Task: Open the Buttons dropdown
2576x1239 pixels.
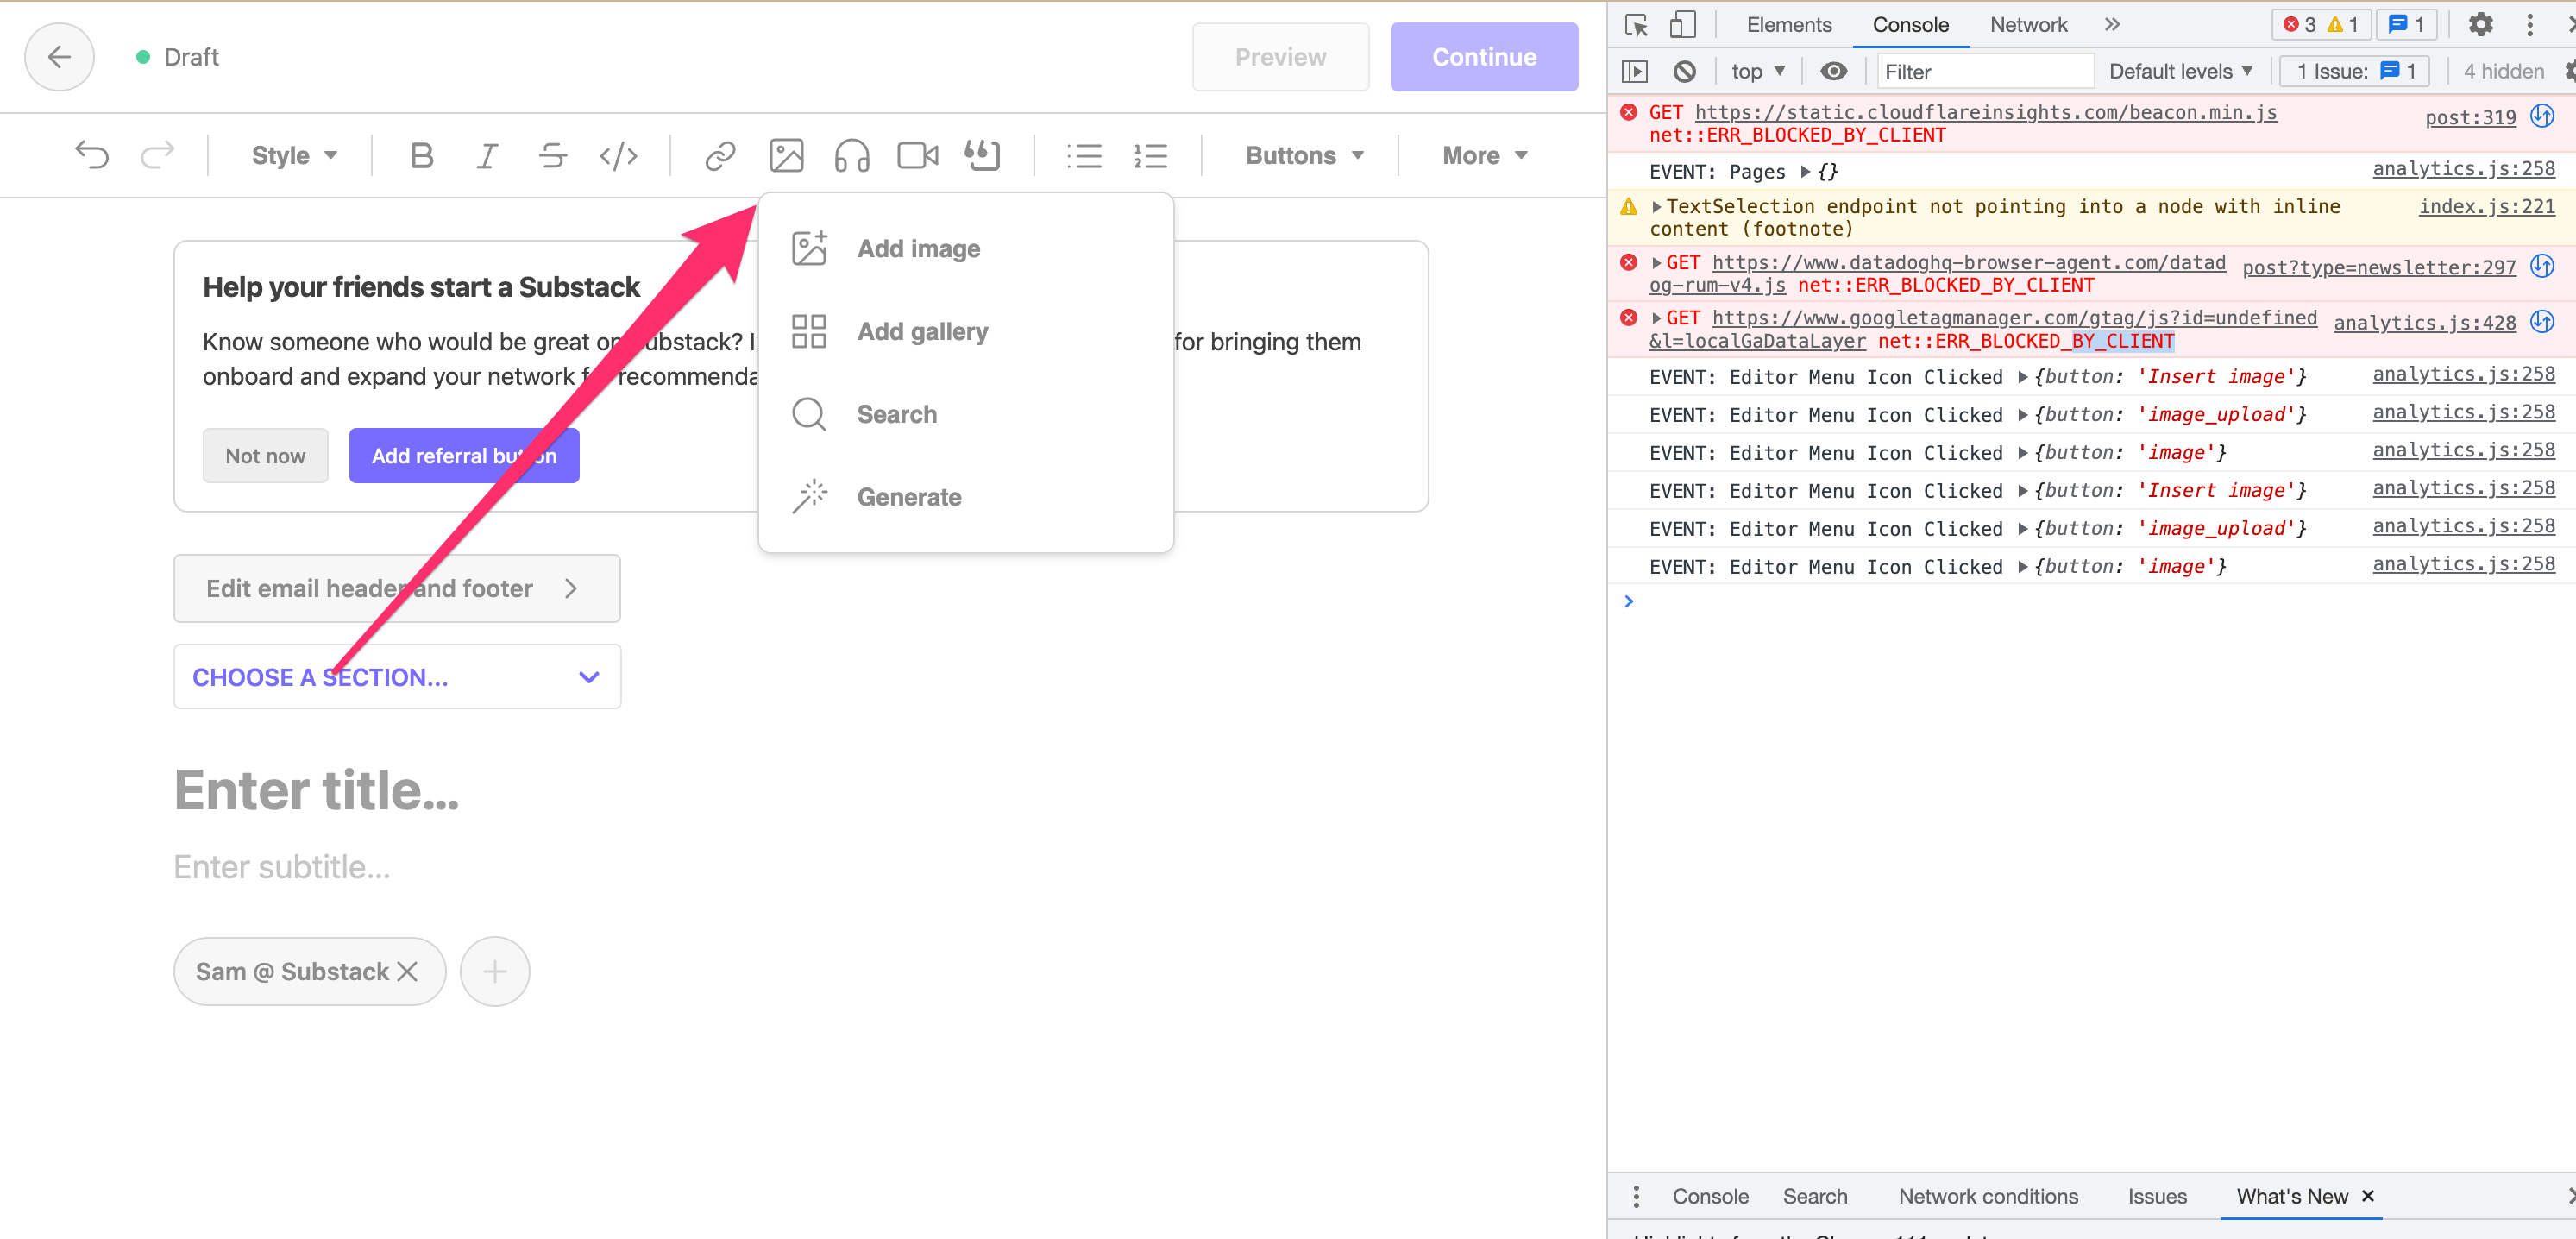Action: tap(1304, 155)
